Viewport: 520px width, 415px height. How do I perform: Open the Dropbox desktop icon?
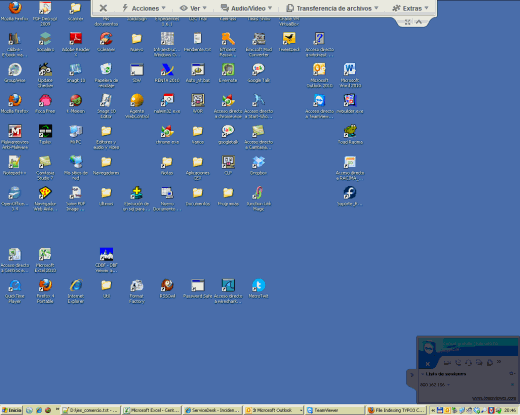258,165
